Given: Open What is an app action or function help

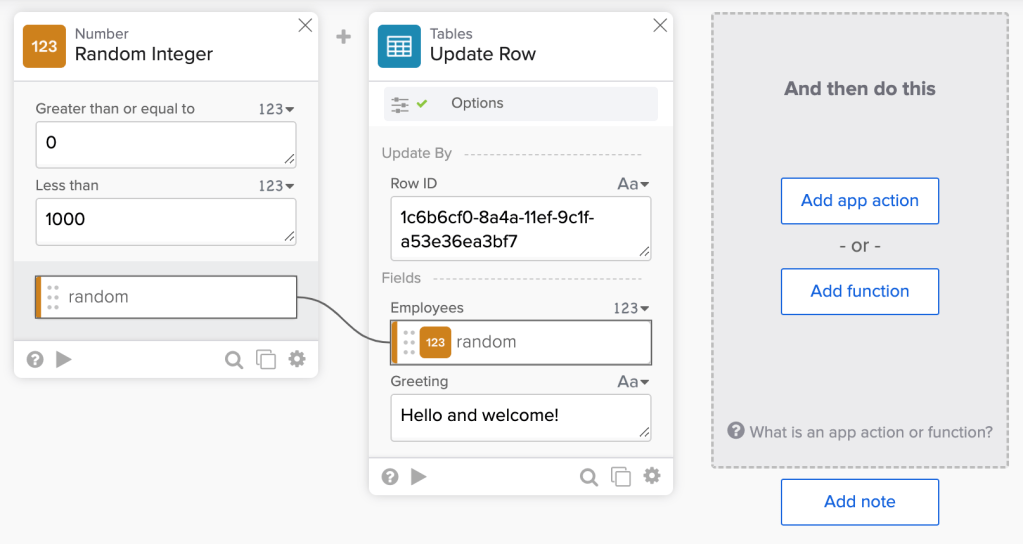Looking at the screenshot, I should click(x=860, y=432).
